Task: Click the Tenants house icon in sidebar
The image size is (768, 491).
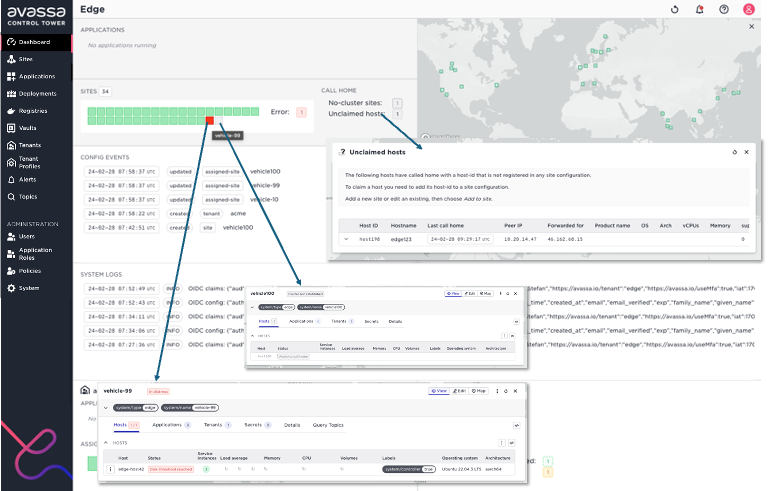Action: tap(11, 146)
